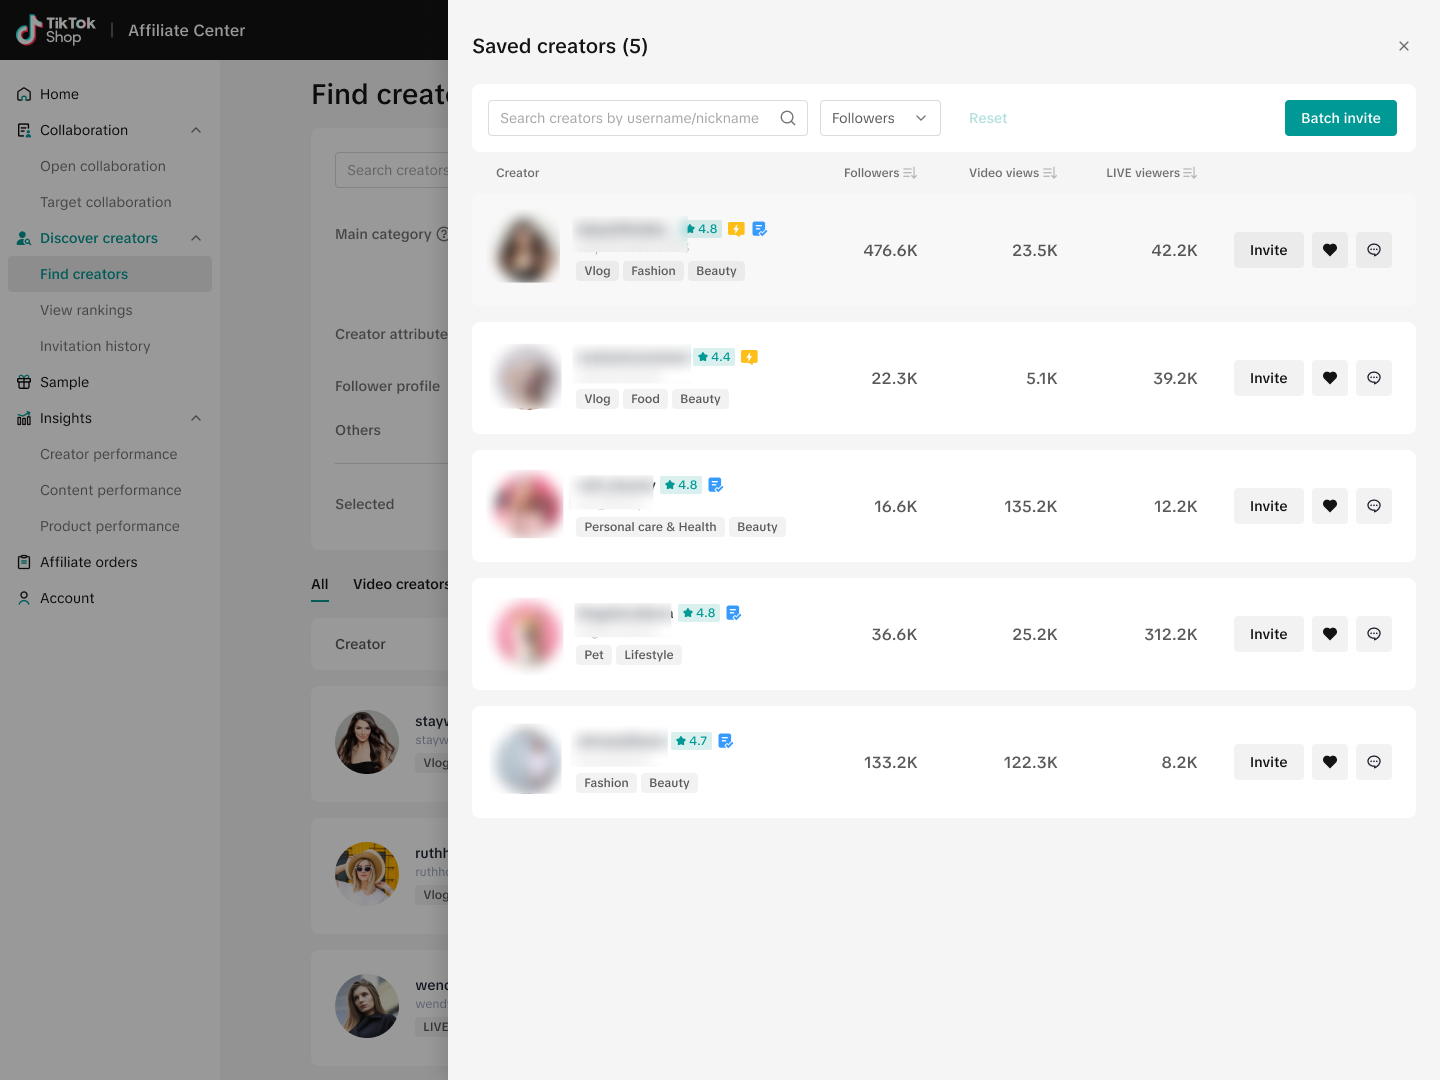Toggle heart for creator with 22.3K followers
The image size is (1440, 1080).
1330,378
